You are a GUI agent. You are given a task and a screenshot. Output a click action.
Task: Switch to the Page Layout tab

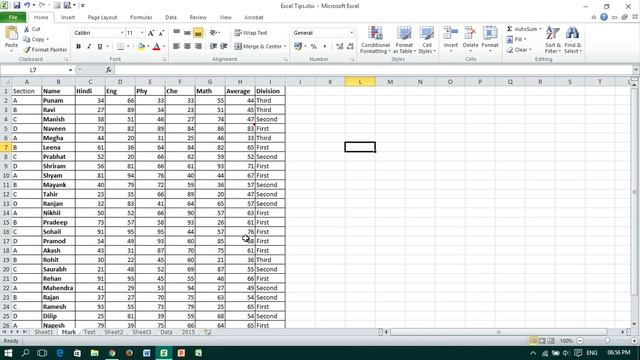tap(102, 18)
